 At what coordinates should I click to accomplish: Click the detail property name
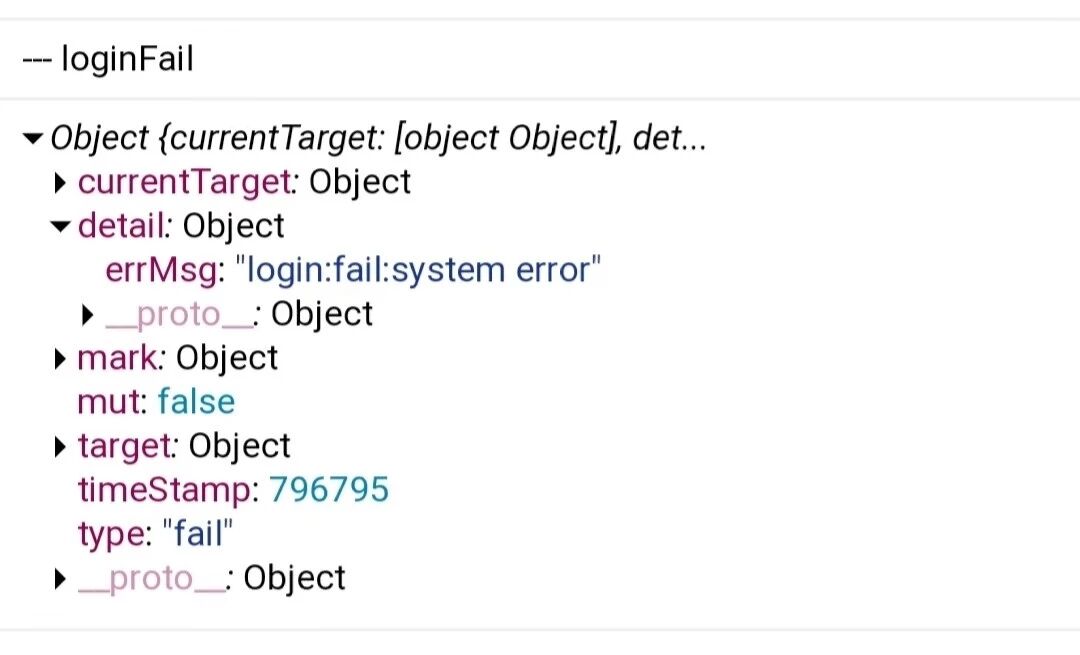coord(121,226)
